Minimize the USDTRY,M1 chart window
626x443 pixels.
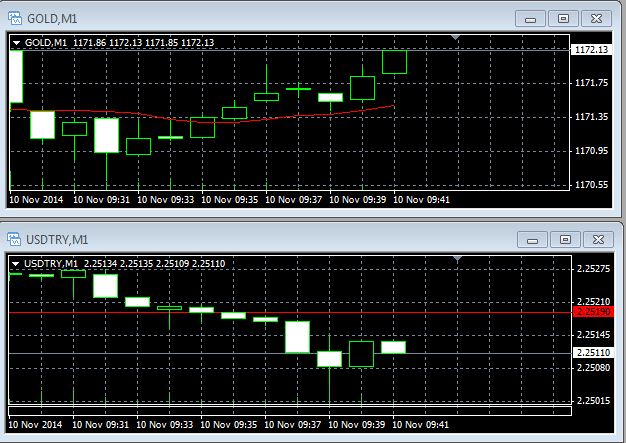click(532, 239)
